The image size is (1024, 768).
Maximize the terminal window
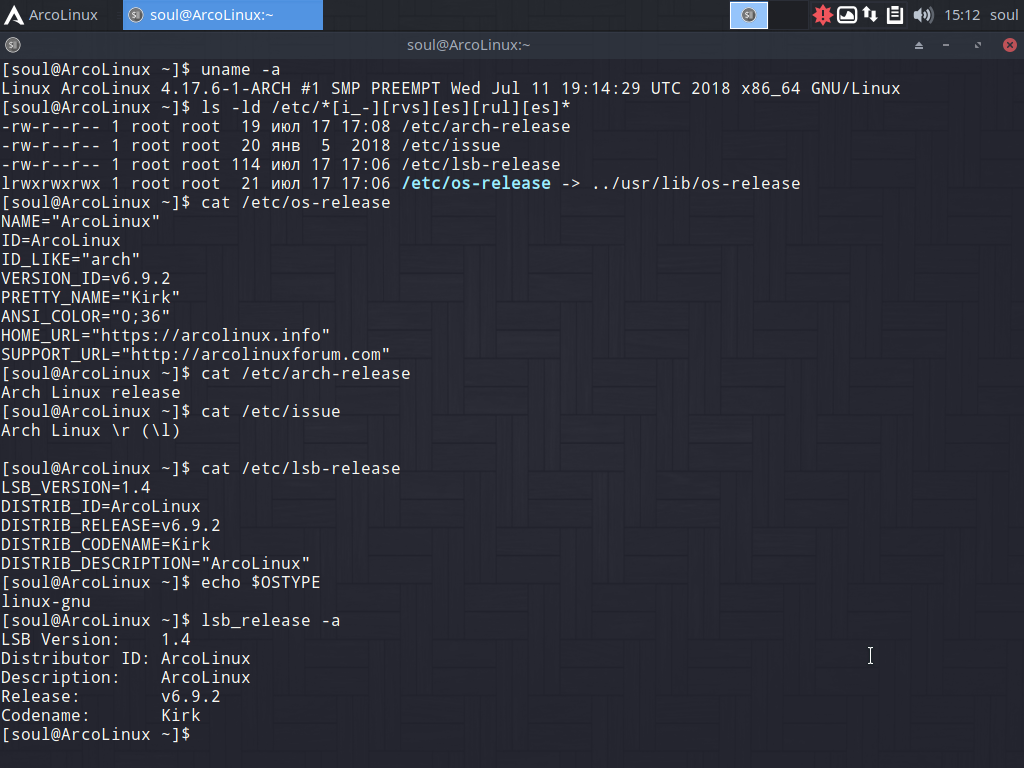coord(978,45)
